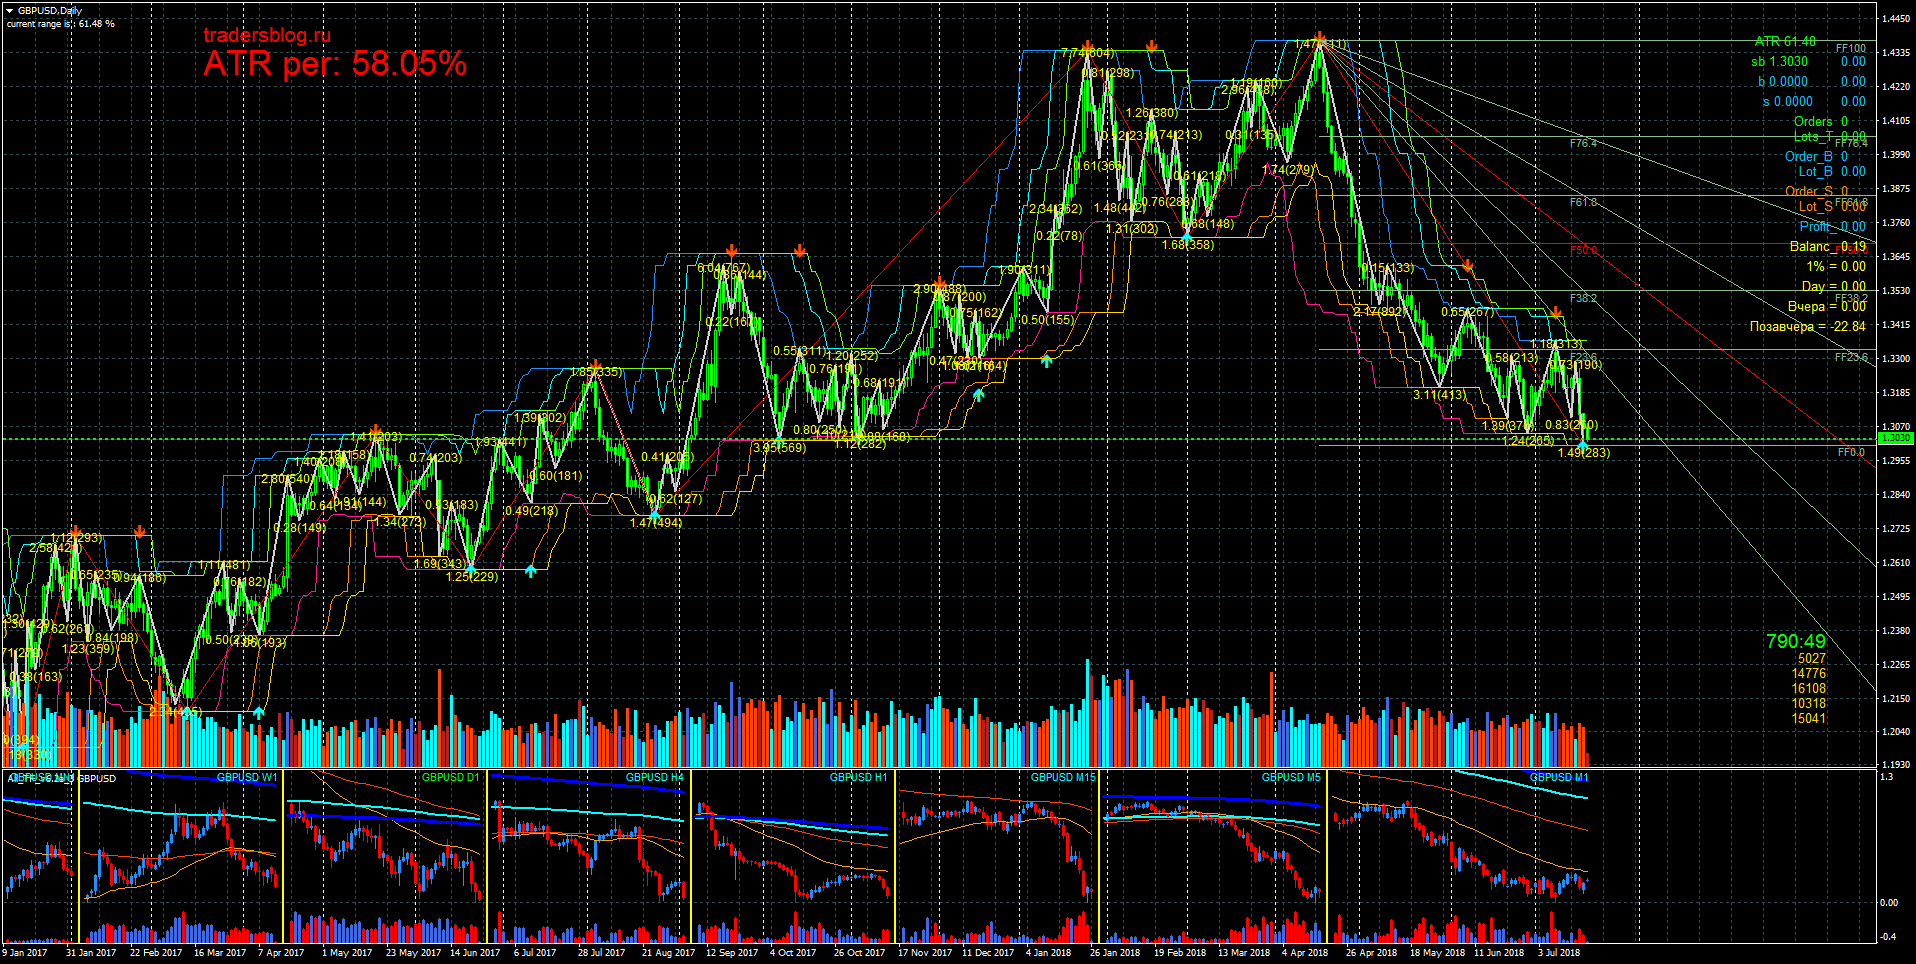Select the zigzag label 1.69(343)
The height and width of the screenshot is (964, 1916).
click(x=440, y=564)
